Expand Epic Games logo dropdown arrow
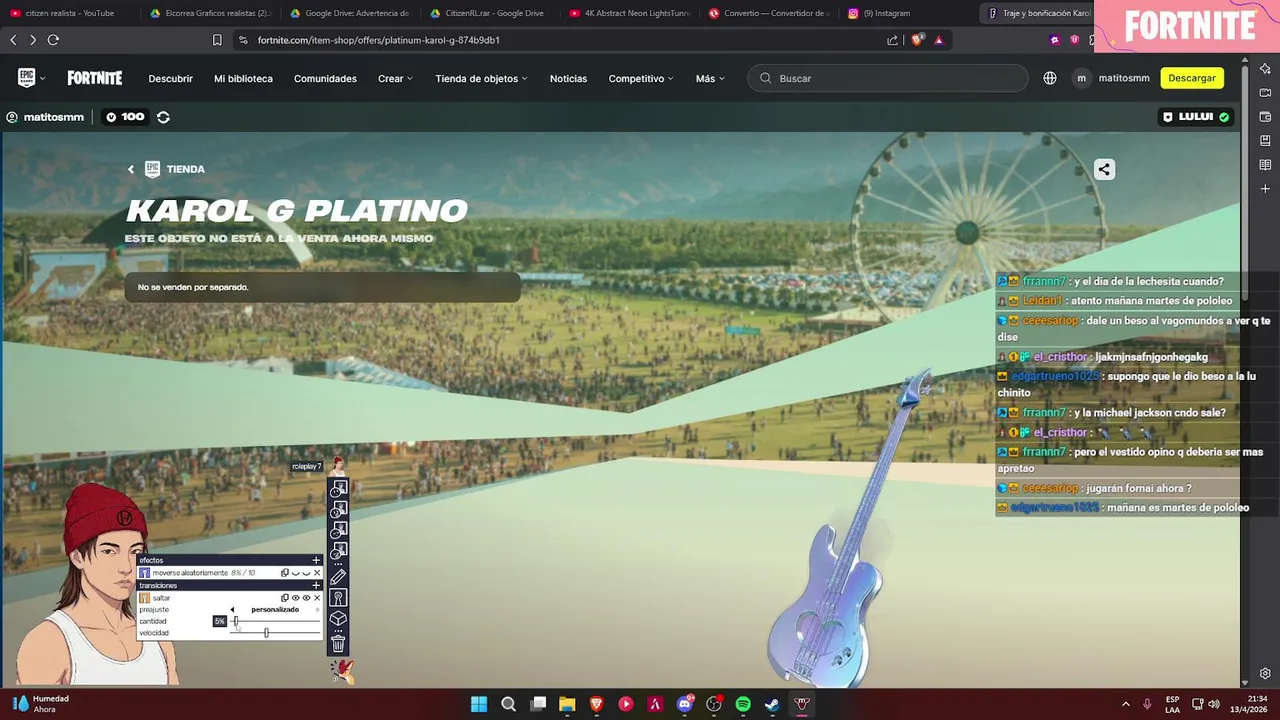Screen dimensions: 1280x720 coord(43,79)
